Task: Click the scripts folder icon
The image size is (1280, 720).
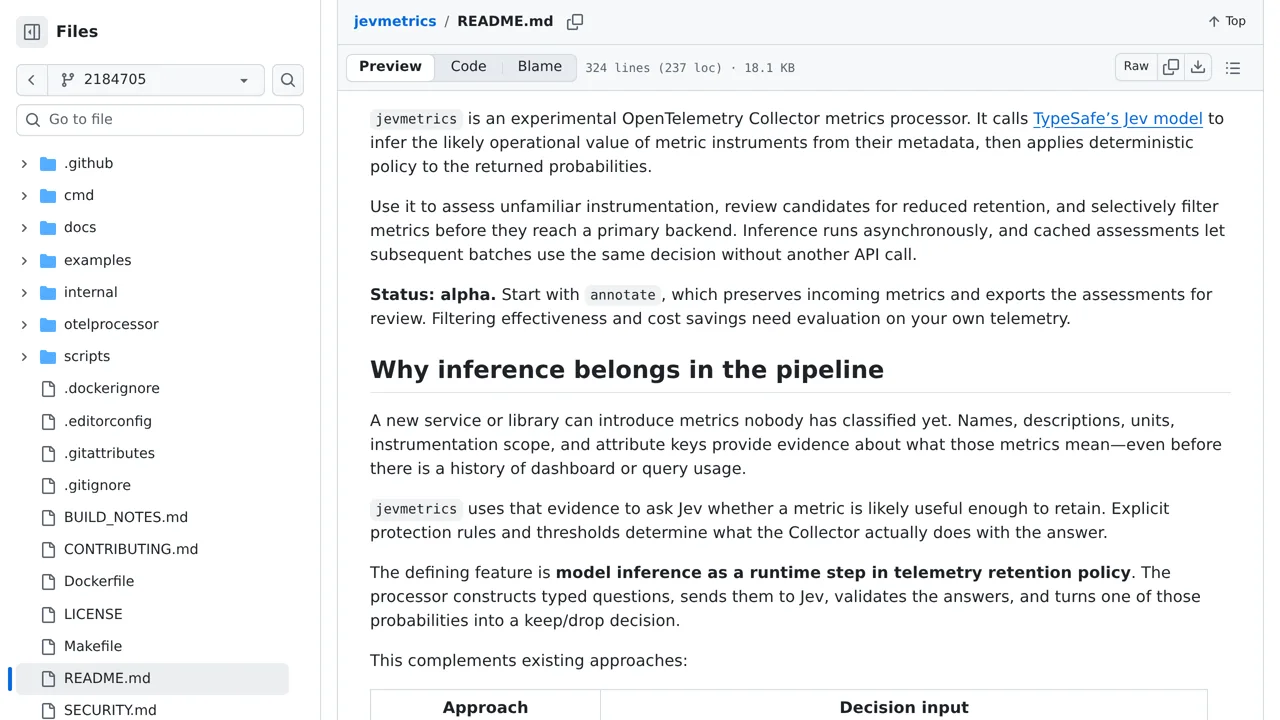Action: point(48,356)
